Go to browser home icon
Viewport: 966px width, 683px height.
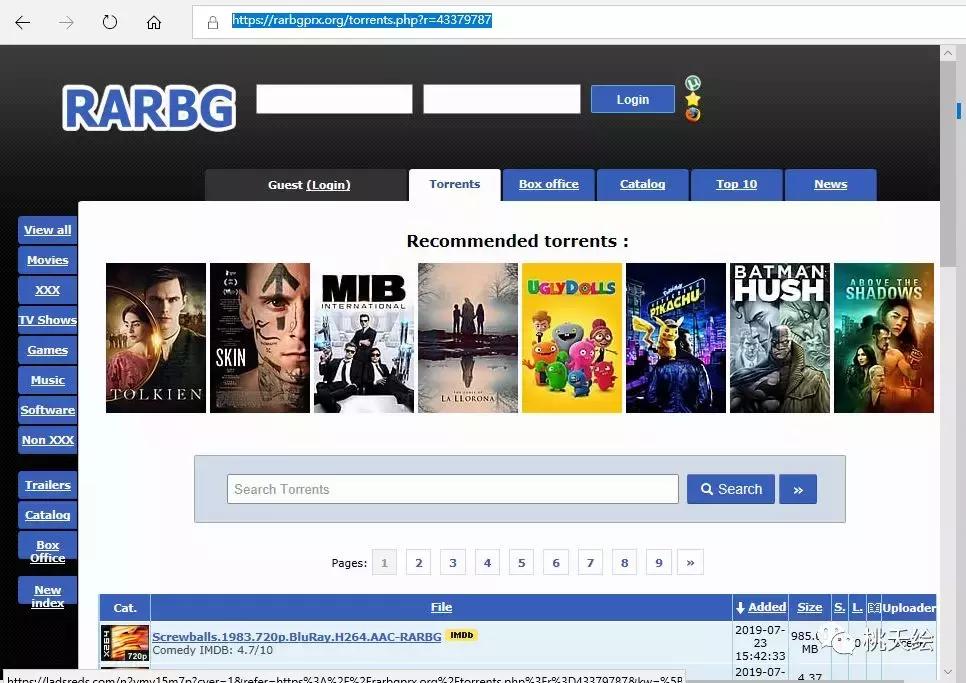[x=154, y=22]
